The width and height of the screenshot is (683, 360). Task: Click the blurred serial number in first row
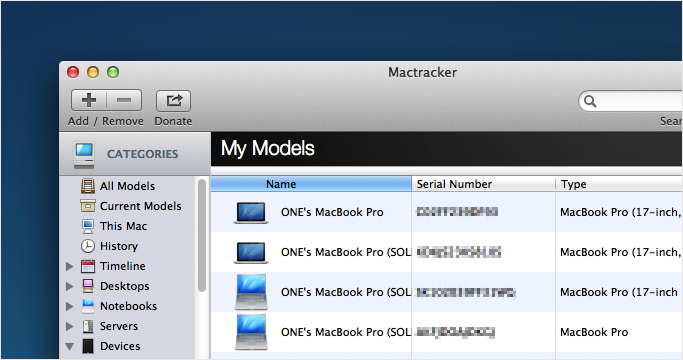(x=457, y=212)
